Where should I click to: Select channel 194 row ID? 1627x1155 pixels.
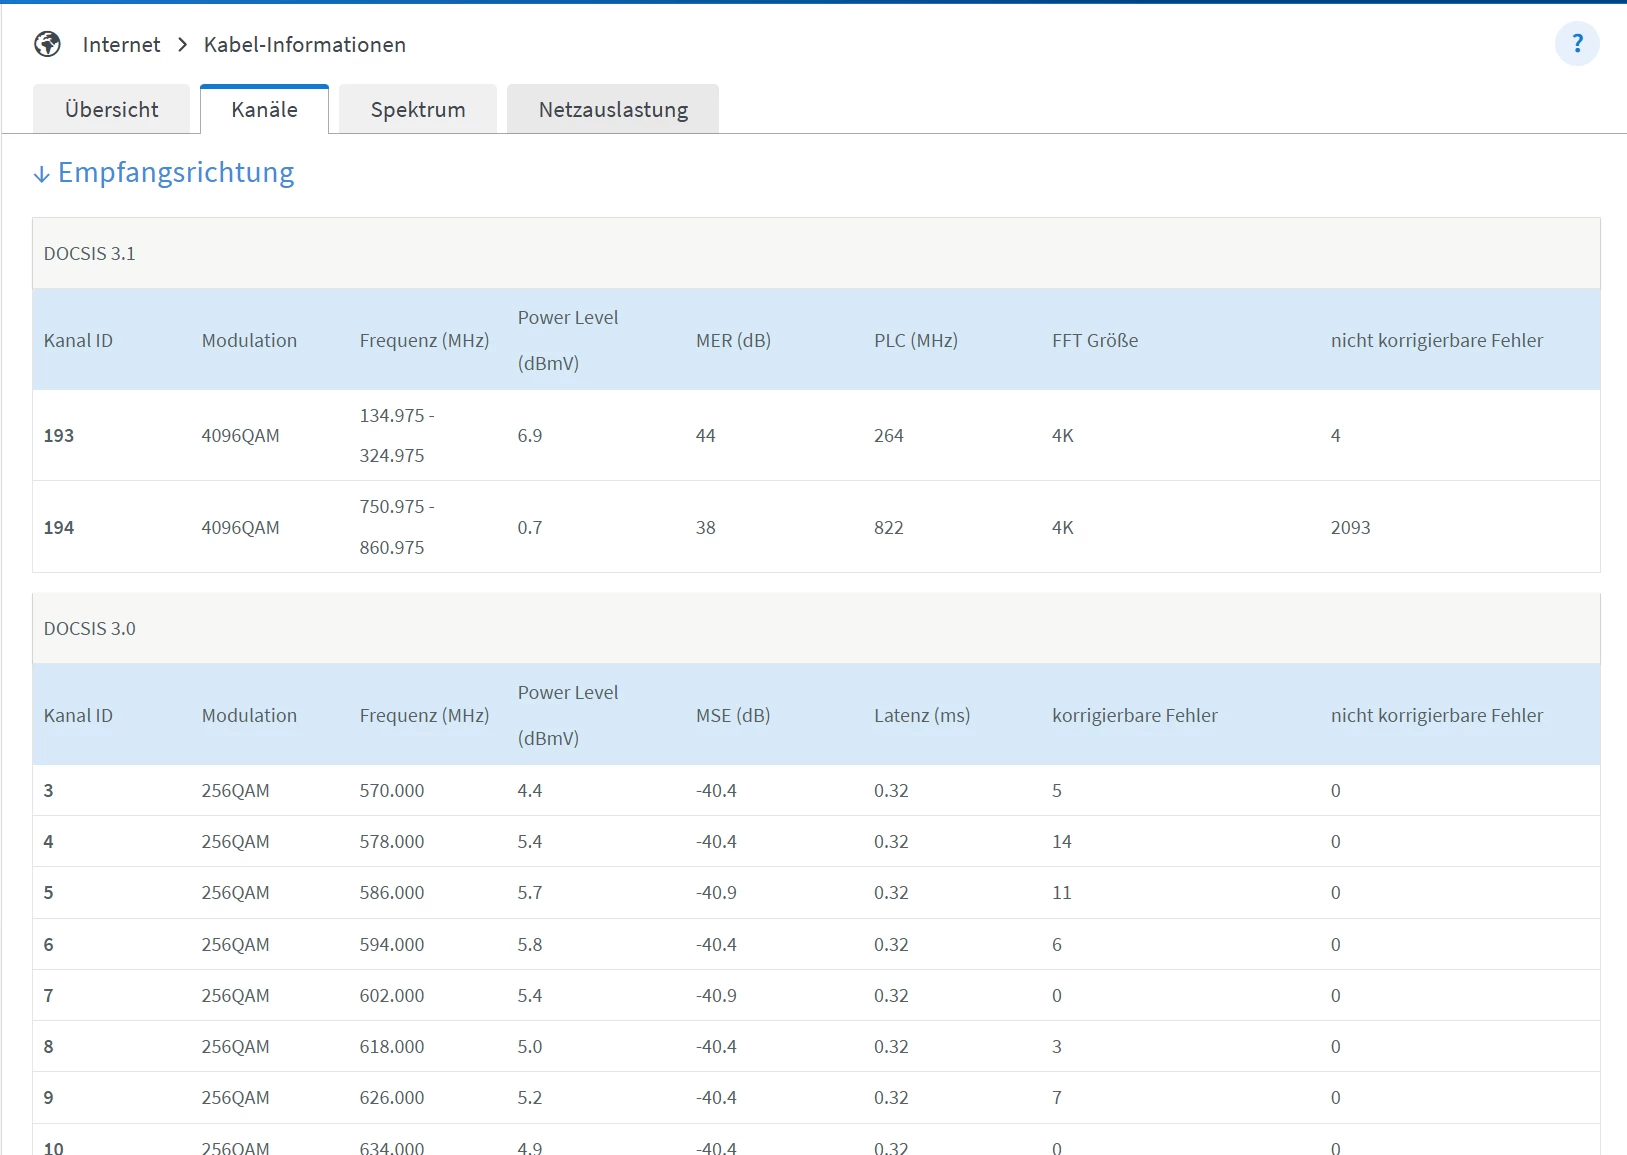point(59,528)
